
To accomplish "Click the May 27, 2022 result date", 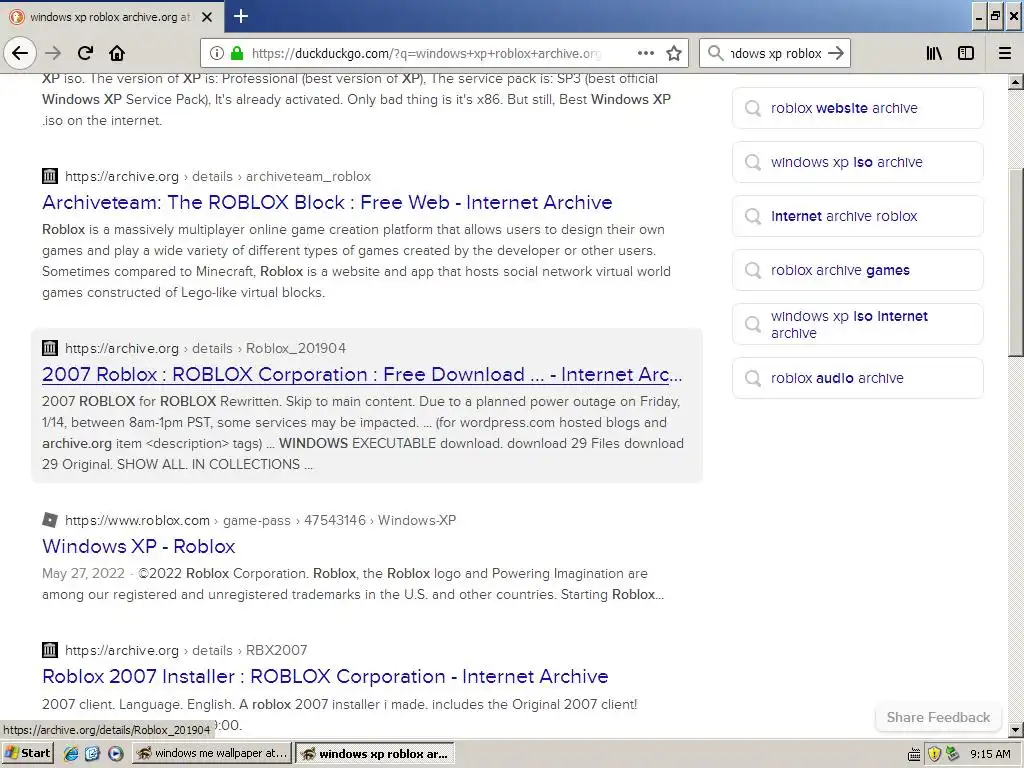I will tap(83, 573).
